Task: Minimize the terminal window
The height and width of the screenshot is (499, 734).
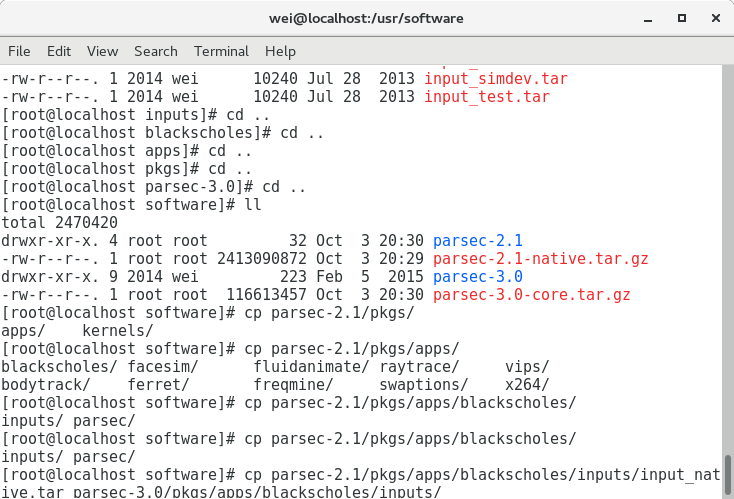Action: point(648,19)
